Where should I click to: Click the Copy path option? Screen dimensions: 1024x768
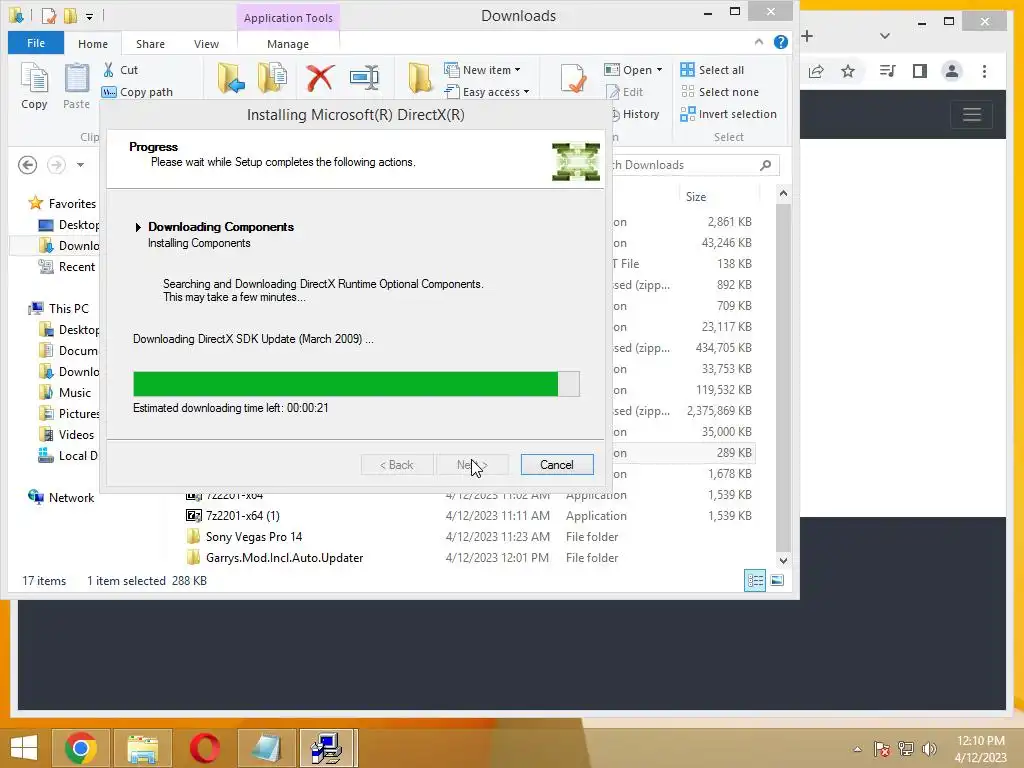137,92
